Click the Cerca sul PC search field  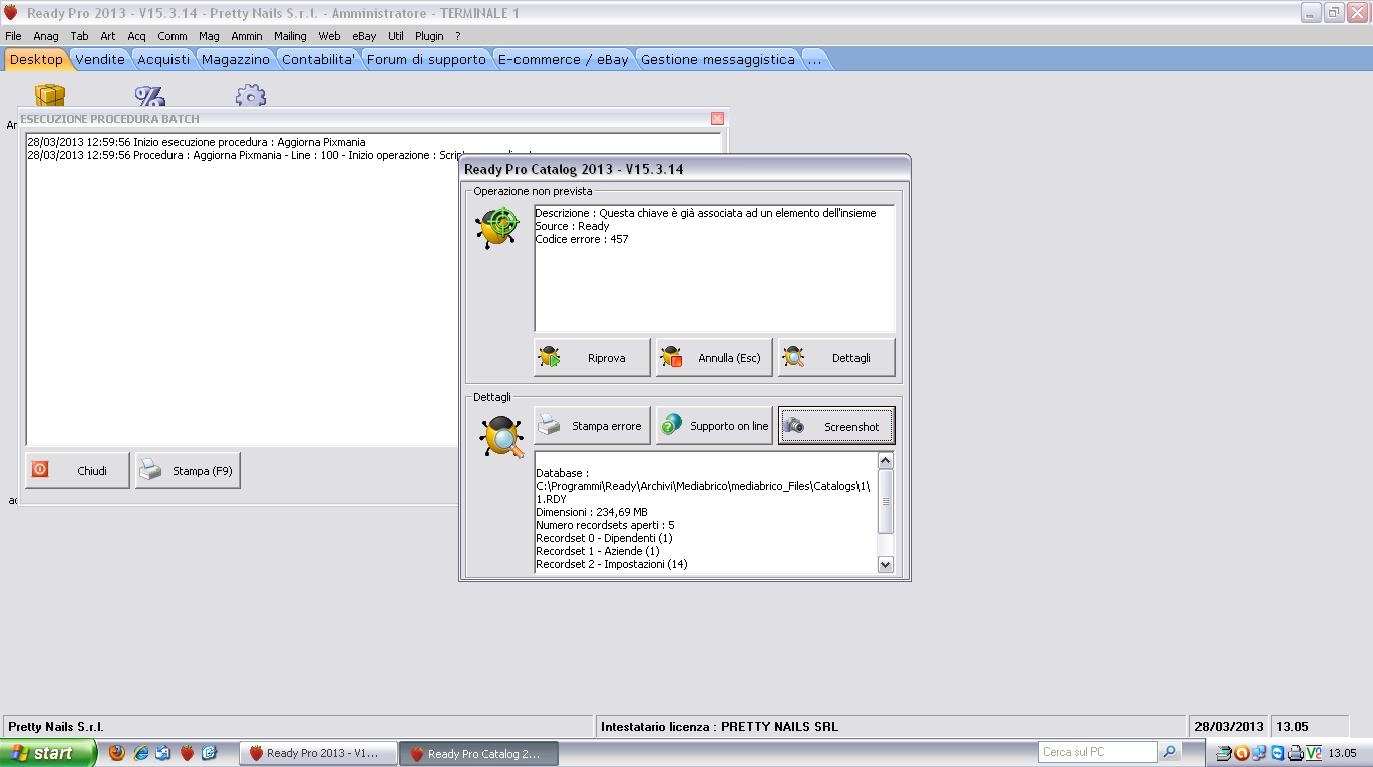tap(1096, 752)
